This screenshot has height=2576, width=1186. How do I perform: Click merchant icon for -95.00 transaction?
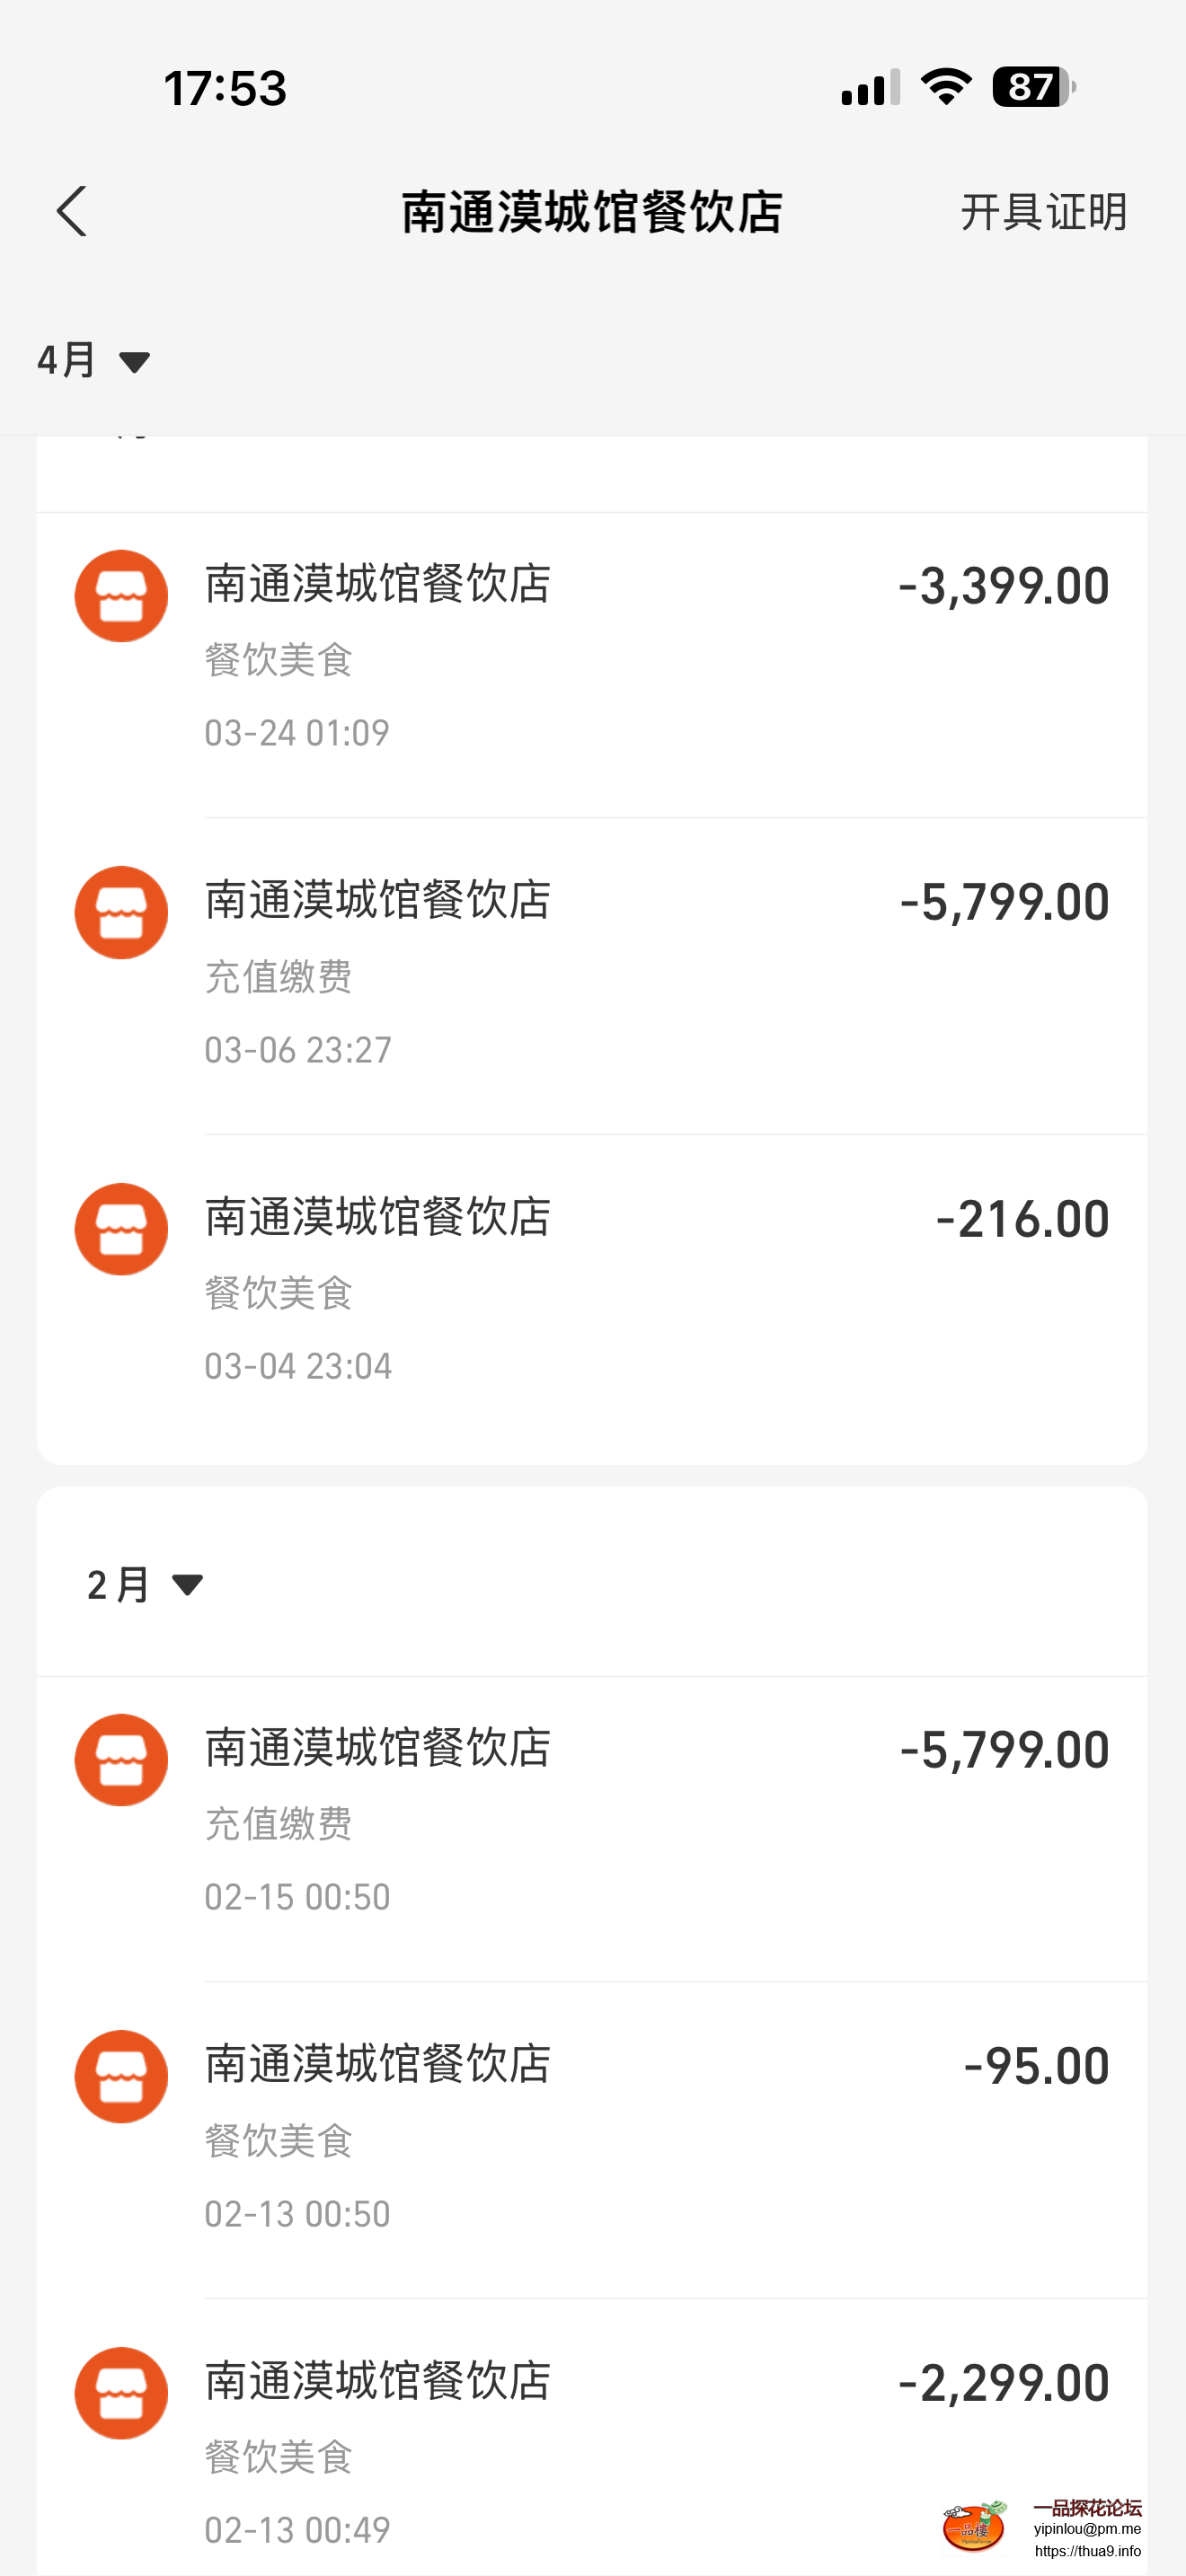tap(121, 2076)
